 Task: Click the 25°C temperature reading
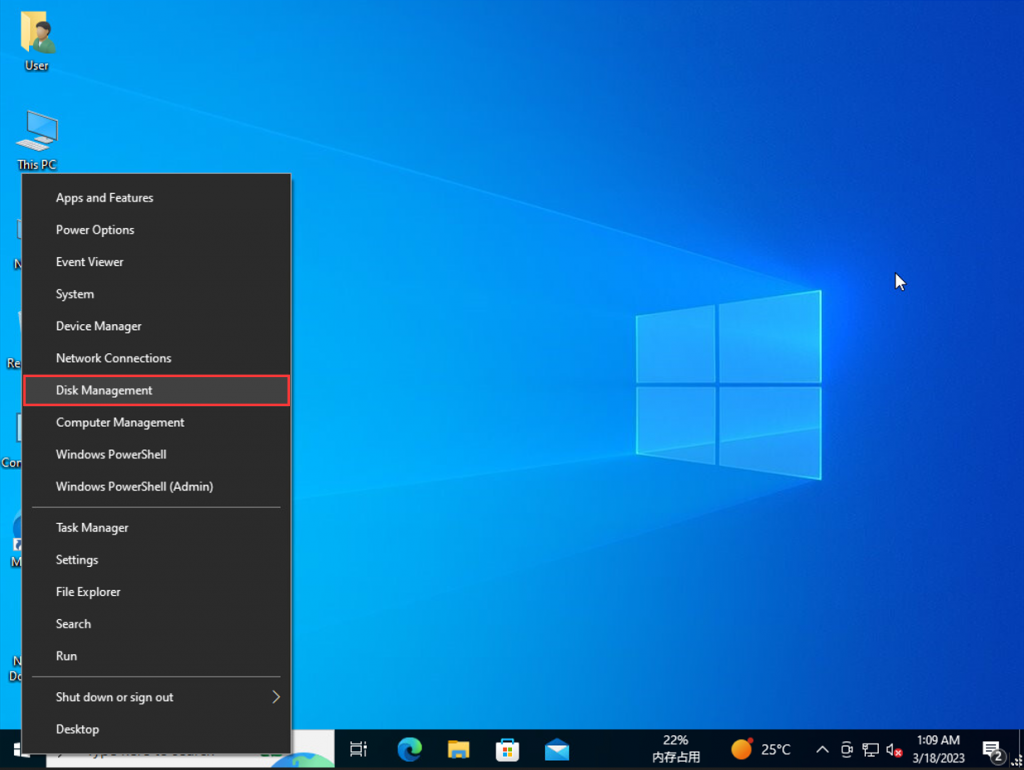(776, 750)
